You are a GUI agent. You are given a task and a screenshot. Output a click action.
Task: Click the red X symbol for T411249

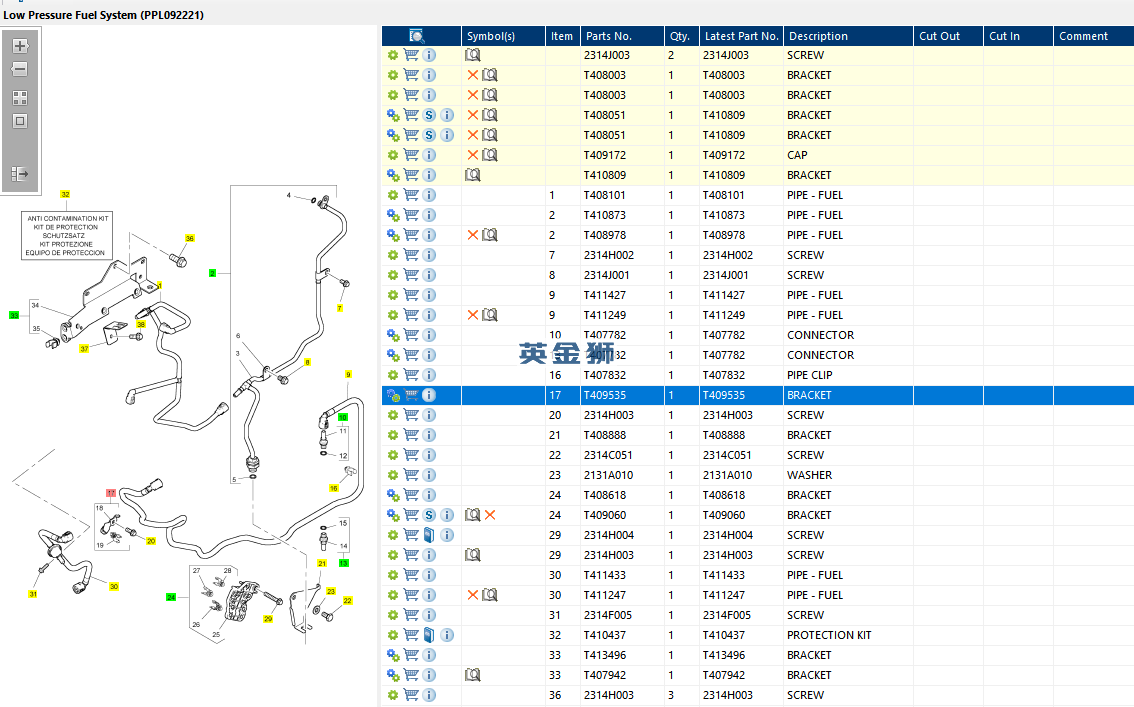473,315
